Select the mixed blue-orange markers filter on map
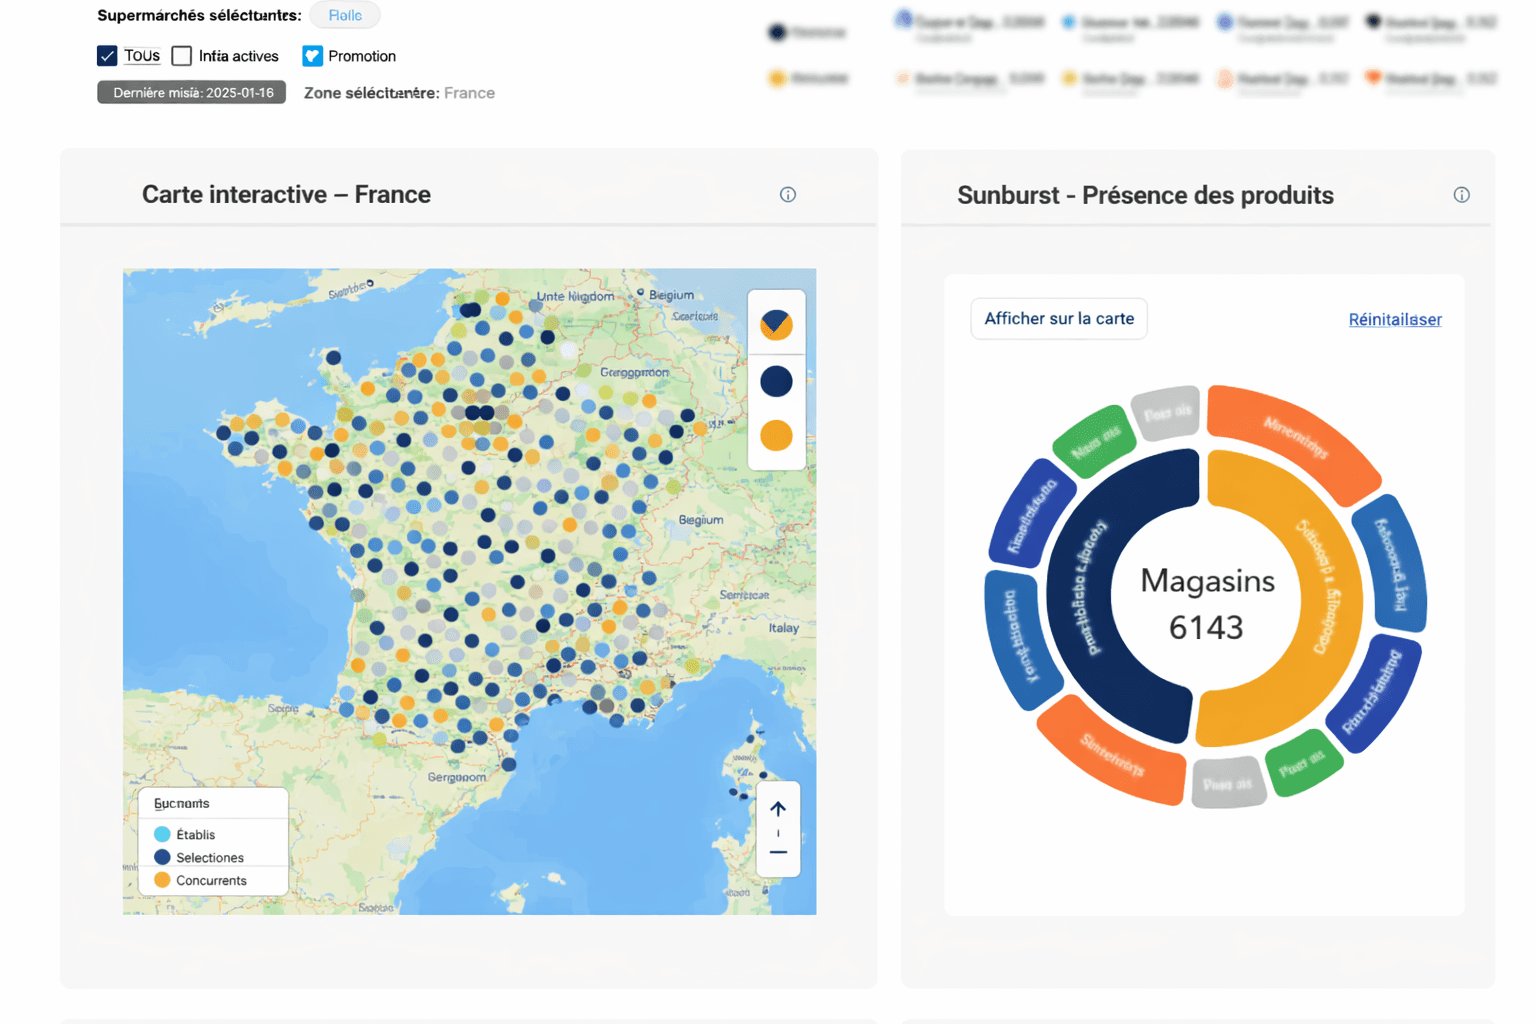 777,324
